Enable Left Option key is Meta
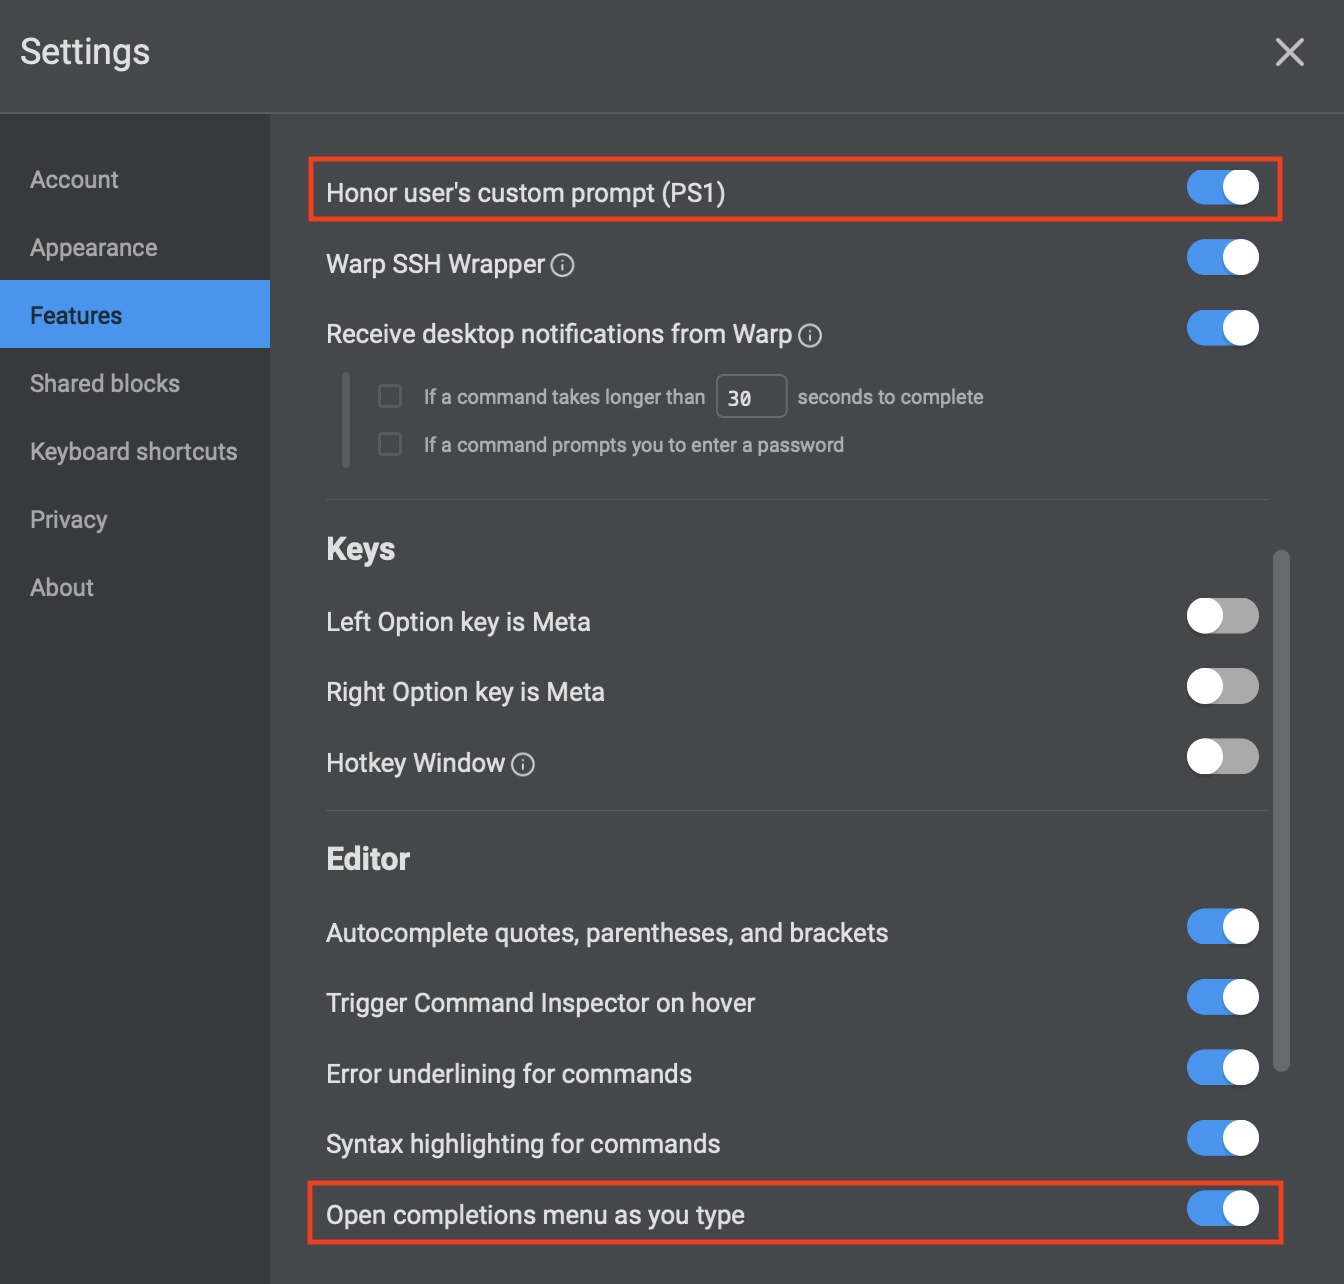1344x1284 pixels. coord(1222,616)
